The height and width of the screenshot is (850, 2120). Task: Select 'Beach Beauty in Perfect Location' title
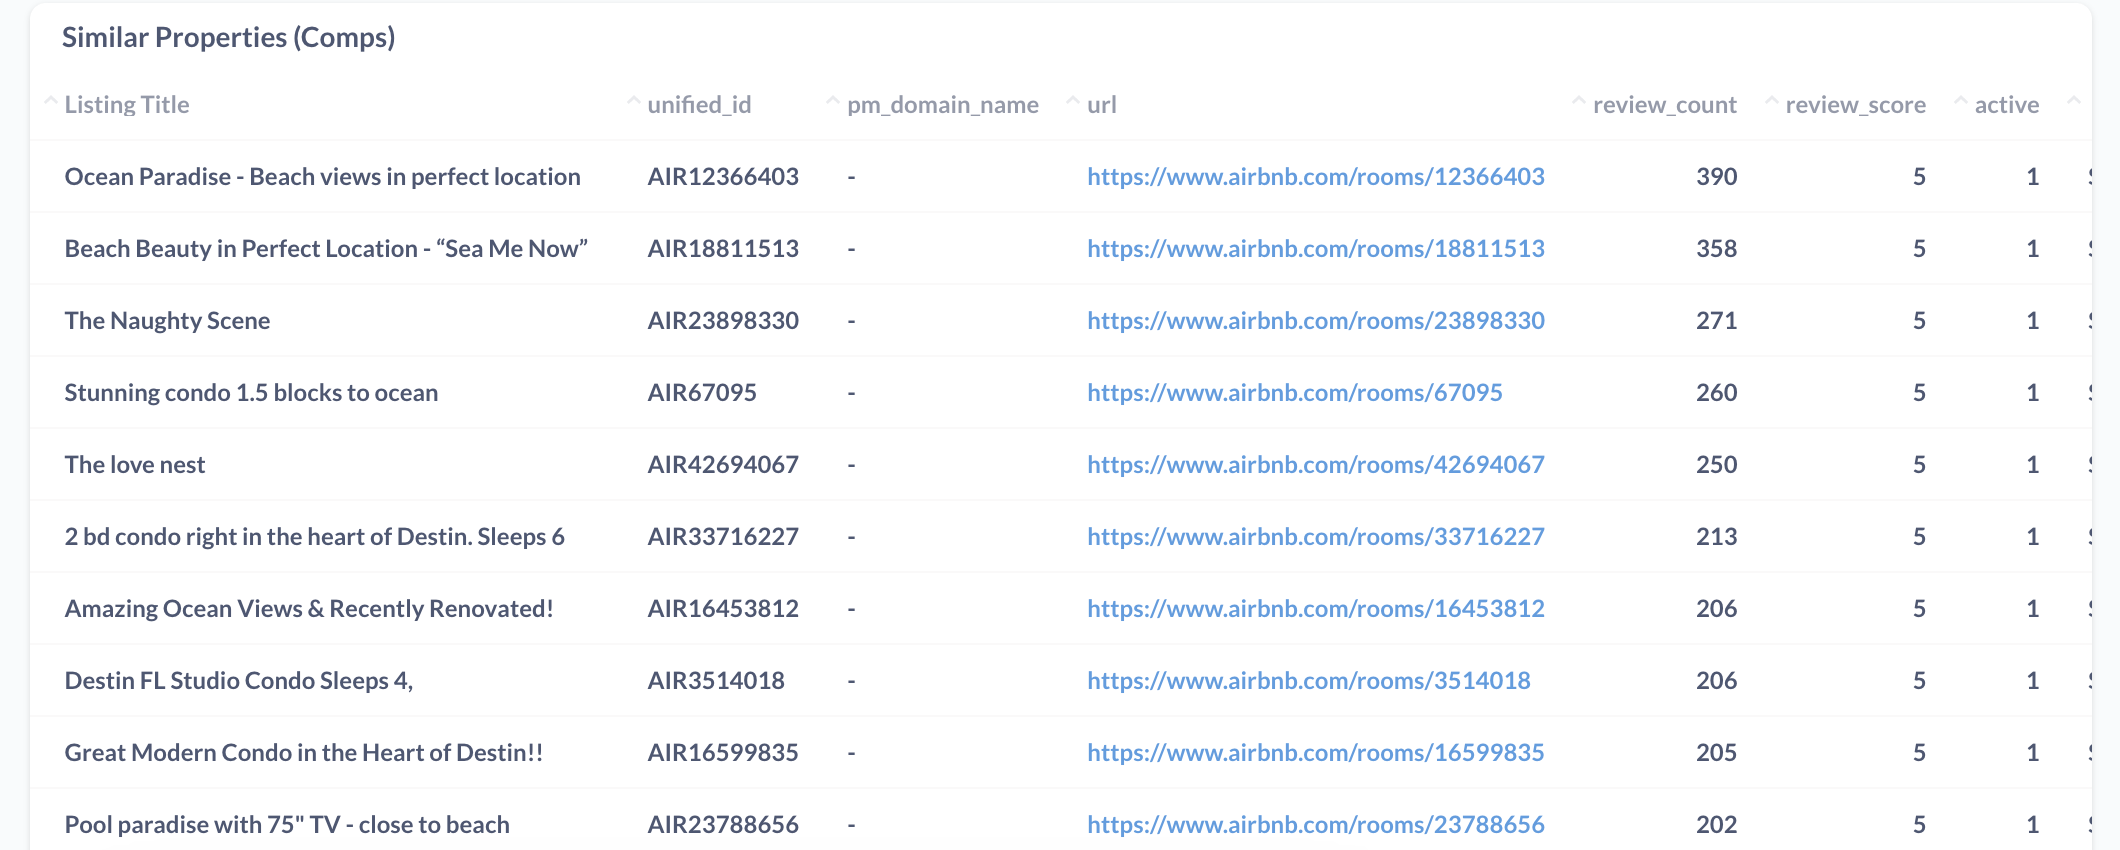click(x=326, y=249)
